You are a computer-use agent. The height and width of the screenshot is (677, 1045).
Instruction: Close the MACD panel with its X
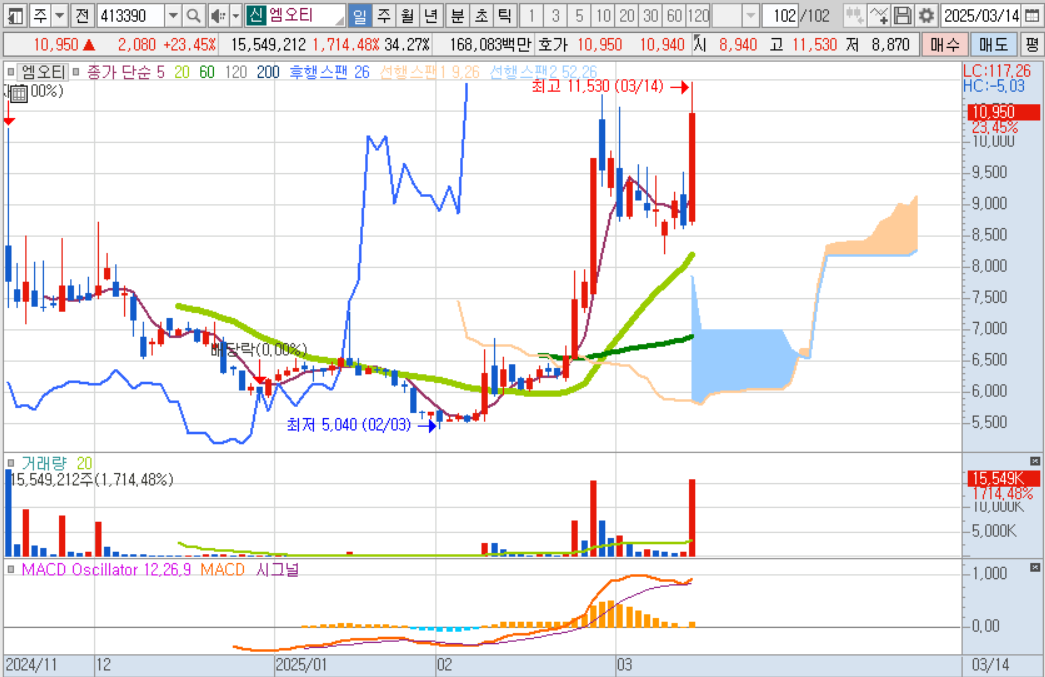coord(1034,568)
